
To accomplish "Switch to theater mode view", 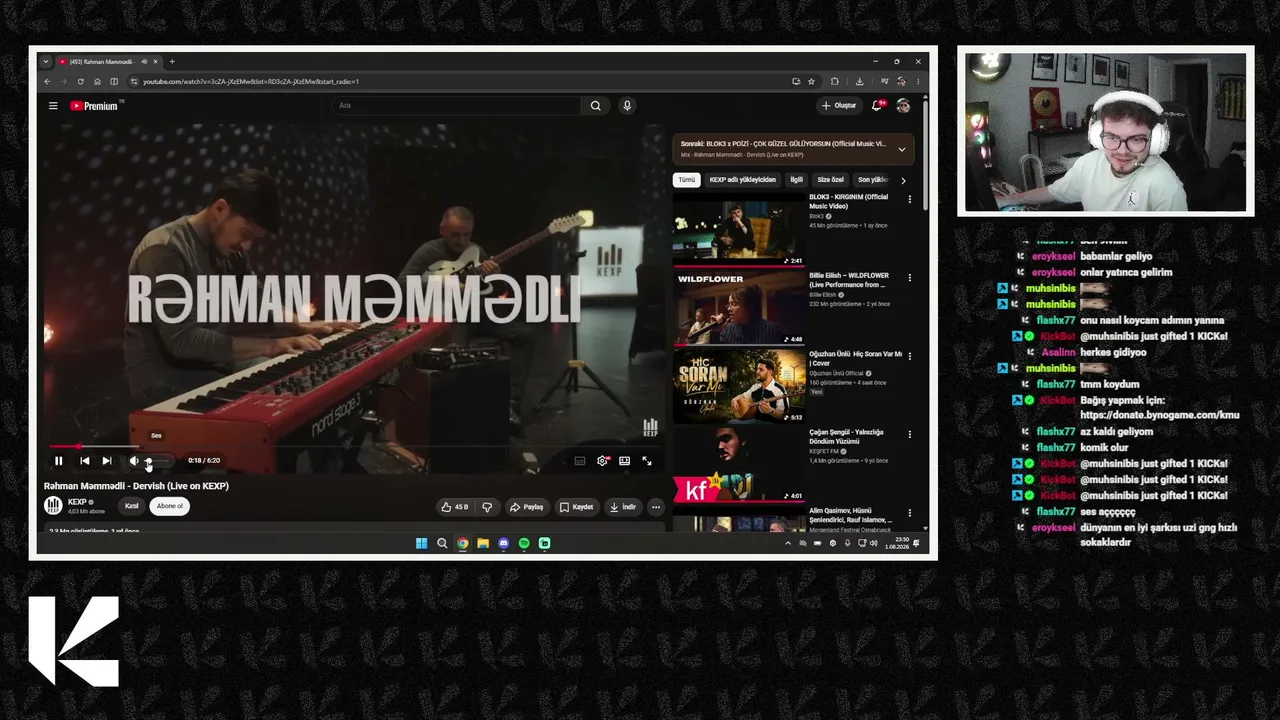I will pyautogui.click(x=624, y=461).
